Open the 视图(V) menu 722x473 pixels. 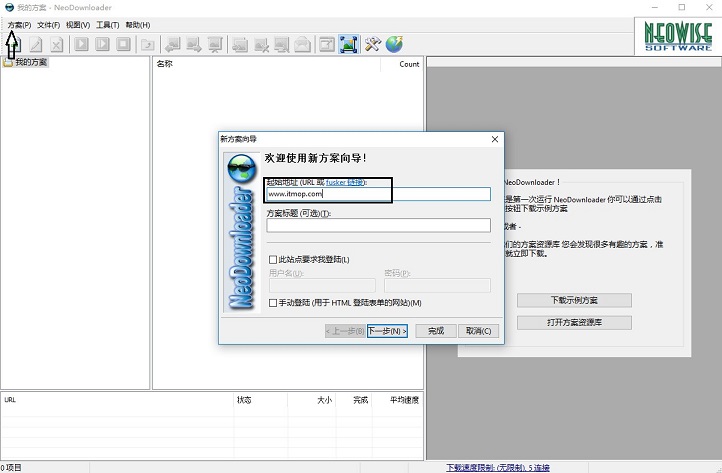[78, 25]
